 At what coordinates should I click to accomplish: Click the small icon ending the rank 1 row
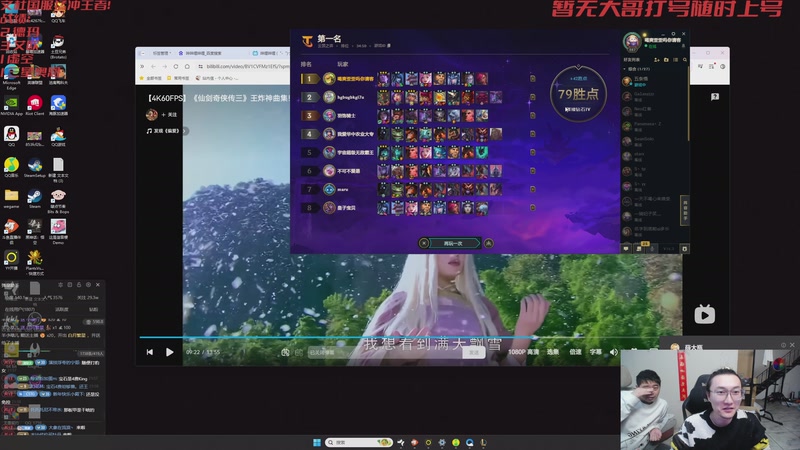[533, 79]
